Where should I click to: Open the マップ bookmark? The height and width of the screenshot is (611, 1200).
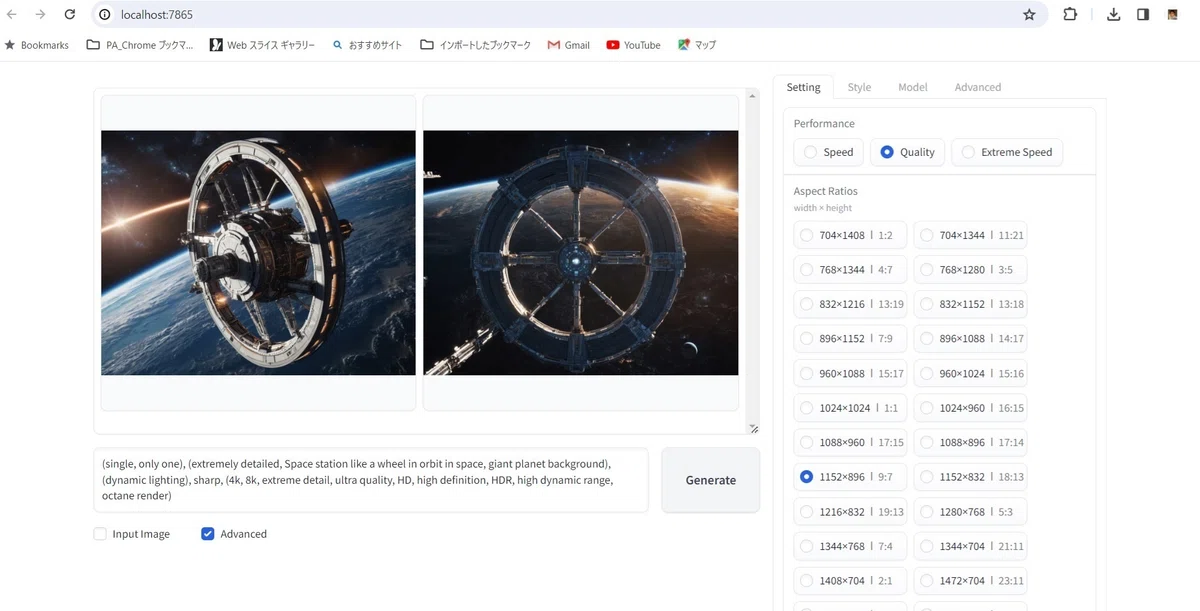click(x=697, y=45)
